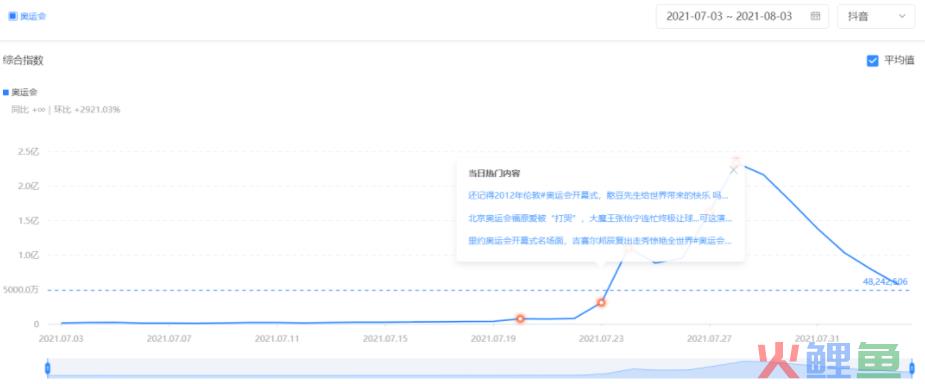Uncheck the 平均值 checkbox
The image size is (925, 384).
click(872, 60)
